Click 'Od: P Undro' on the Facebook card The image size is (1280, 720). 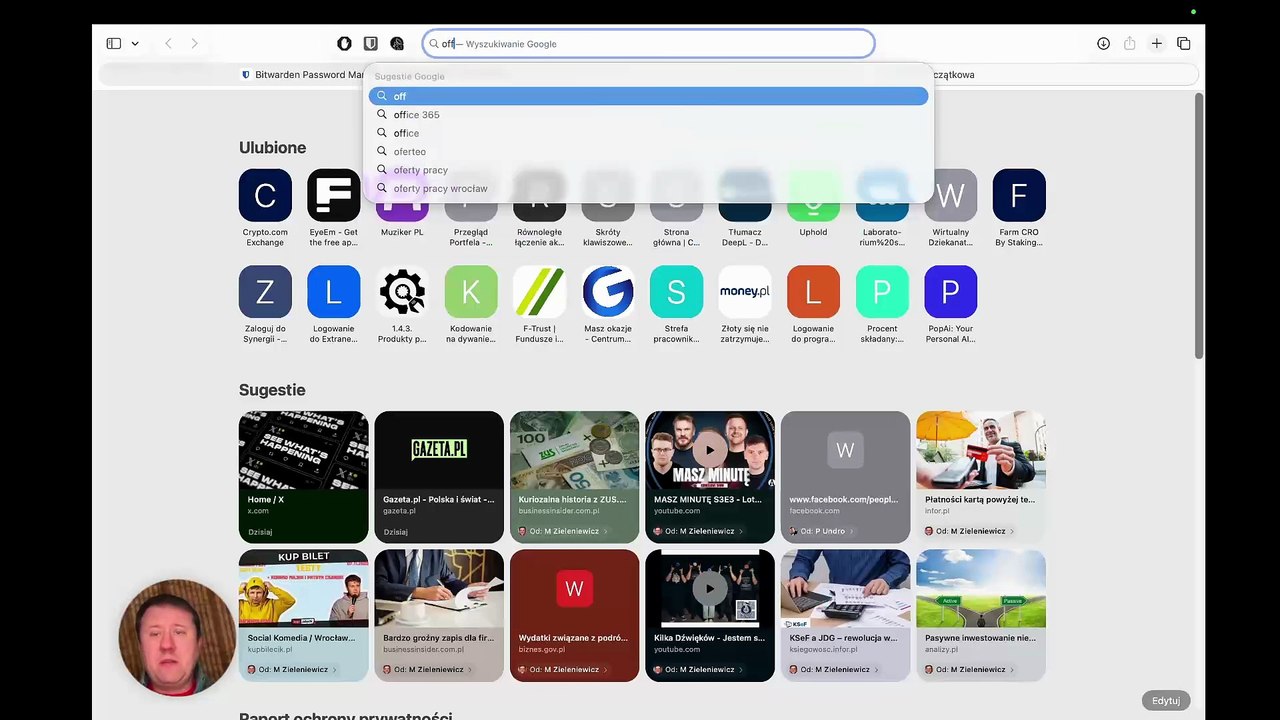(821, 531)
